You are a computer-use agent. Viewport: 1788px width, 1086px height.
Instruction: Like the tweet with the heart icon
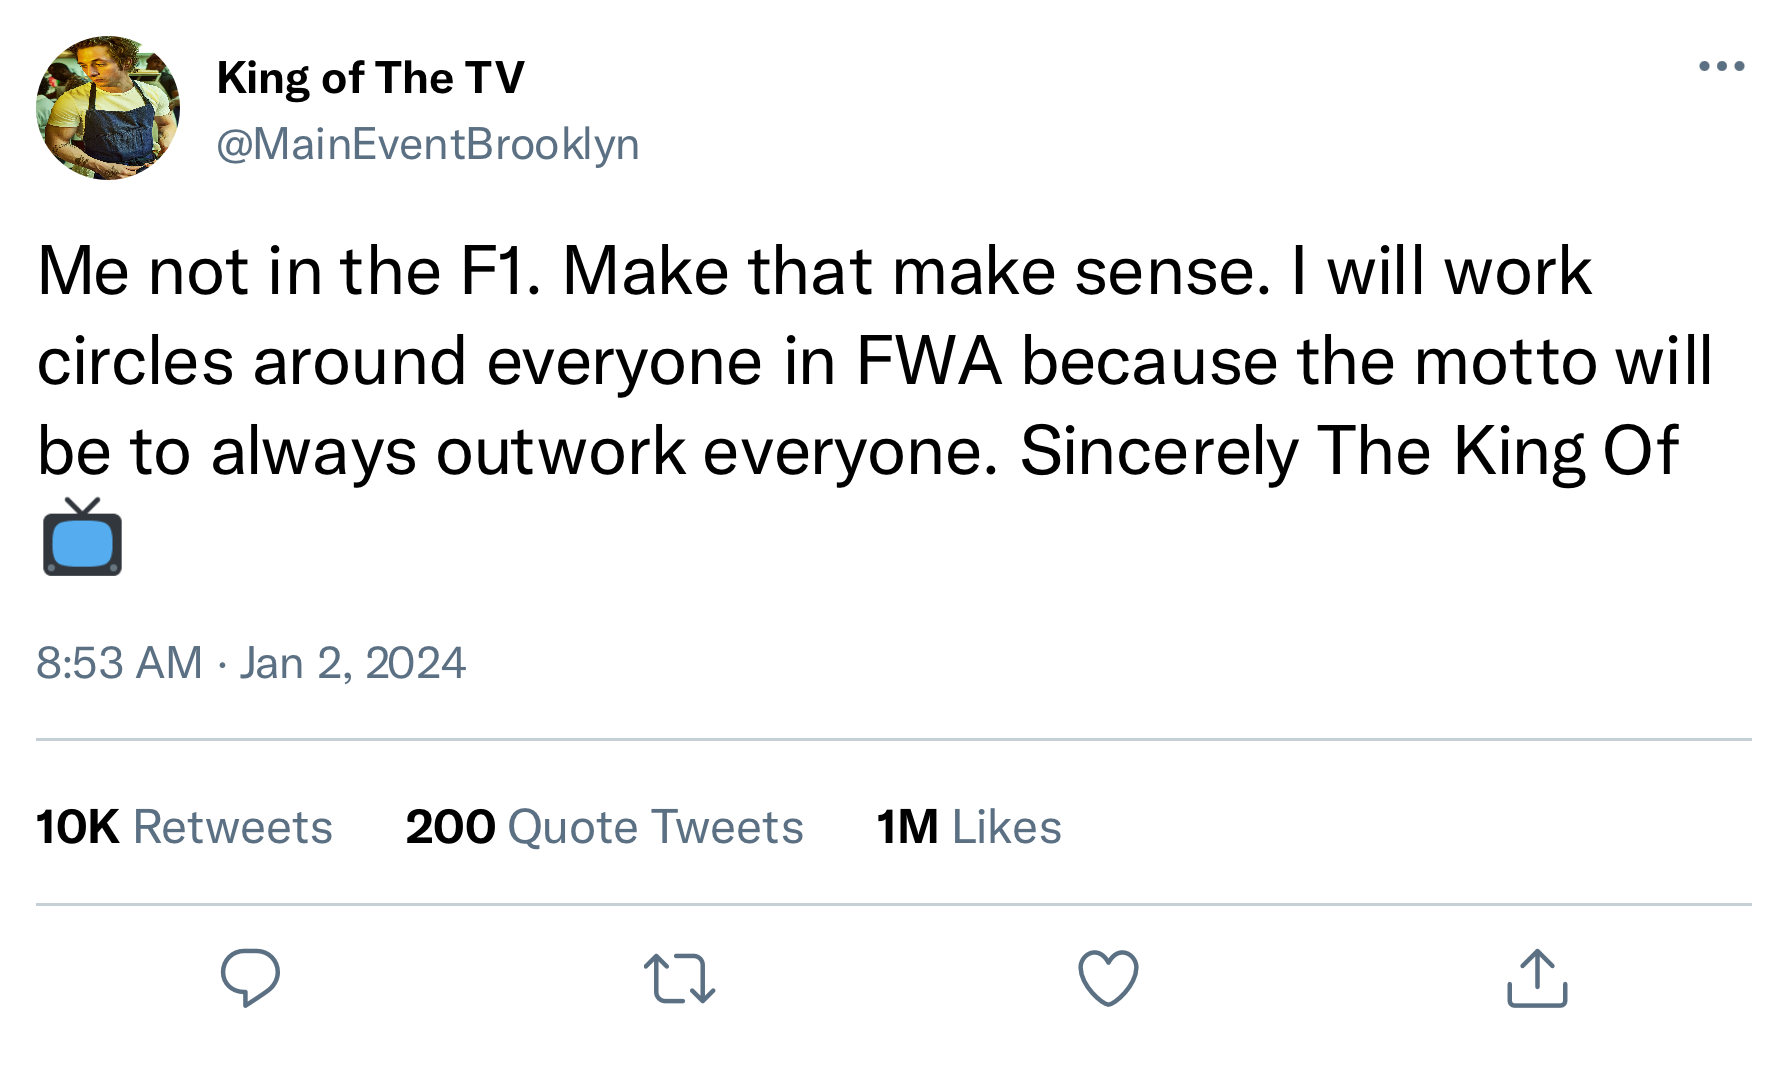(1108, 977)
